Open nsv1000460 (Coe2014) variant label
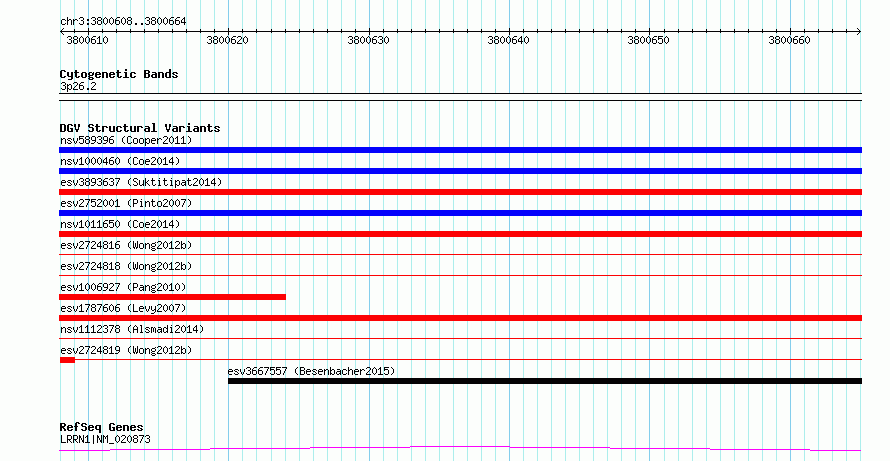The width and height of the screenshot is (890, 461). point(120,161)
